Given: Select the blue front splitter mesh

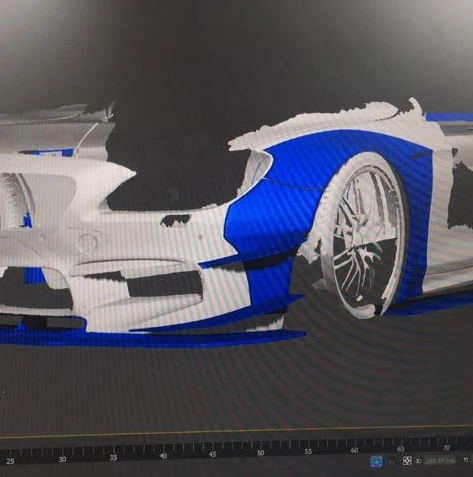Looking at the screenshot, I should (150, 337).
